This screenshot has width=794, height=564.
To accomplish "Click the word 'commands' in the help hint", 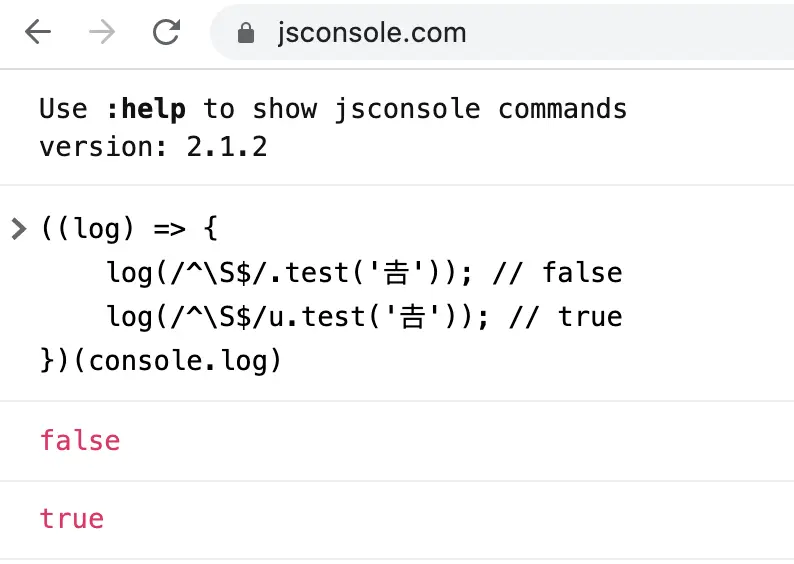I will click(563, 109).
